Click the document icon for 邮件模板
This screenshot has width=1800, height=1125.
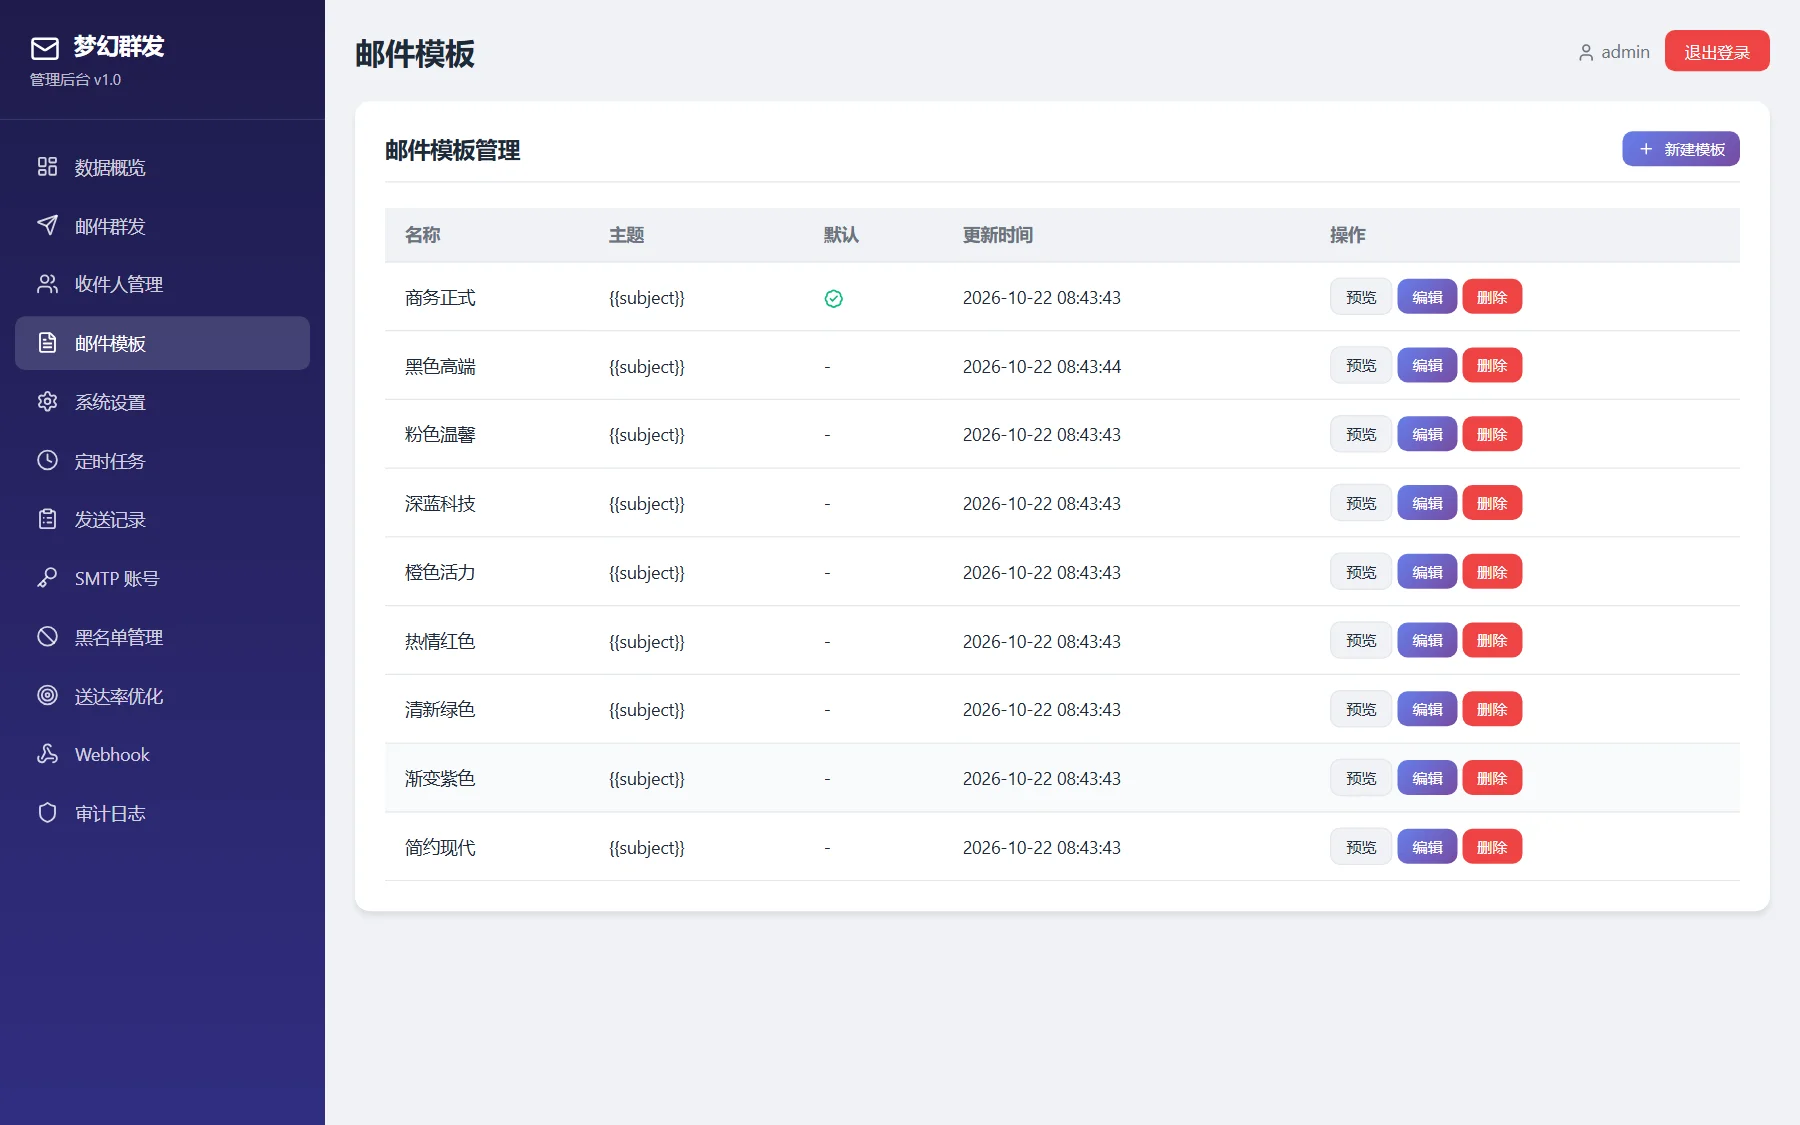pos(47,343)
